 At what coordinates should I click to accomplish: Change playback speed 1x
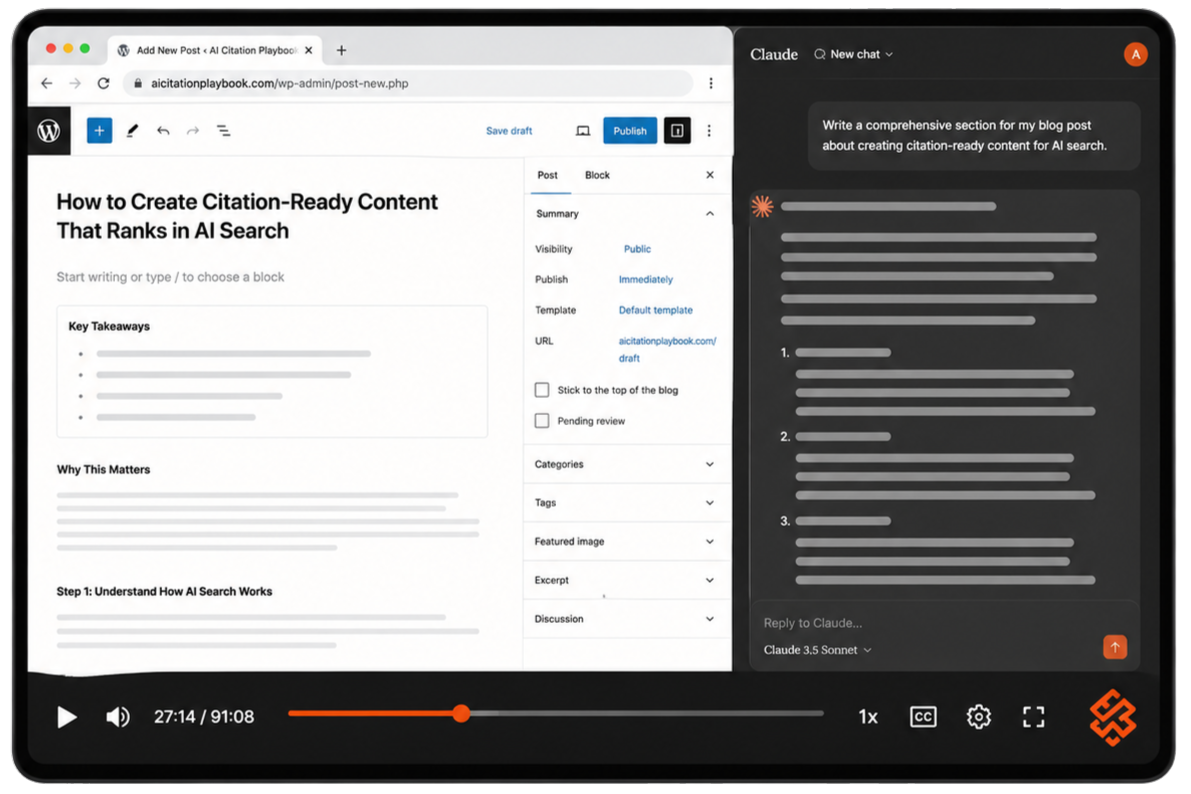[x=867, y=716]
